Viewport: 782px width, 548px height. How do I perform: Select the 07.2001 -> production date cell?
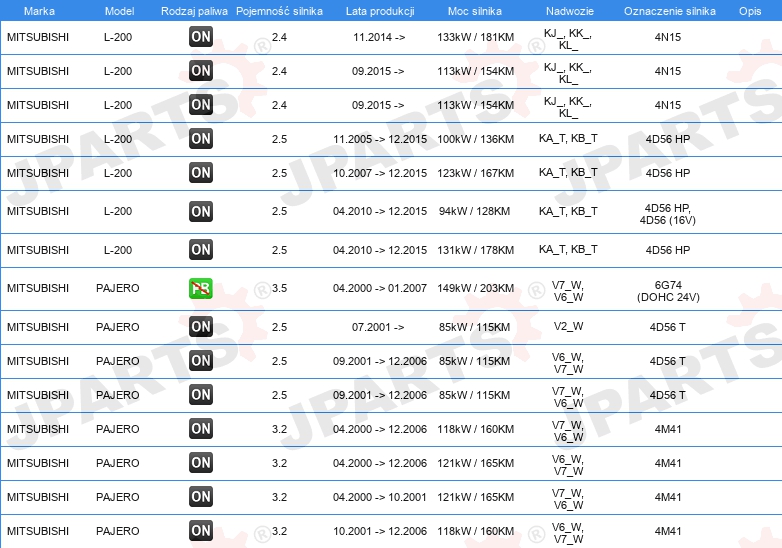point(378,327)
